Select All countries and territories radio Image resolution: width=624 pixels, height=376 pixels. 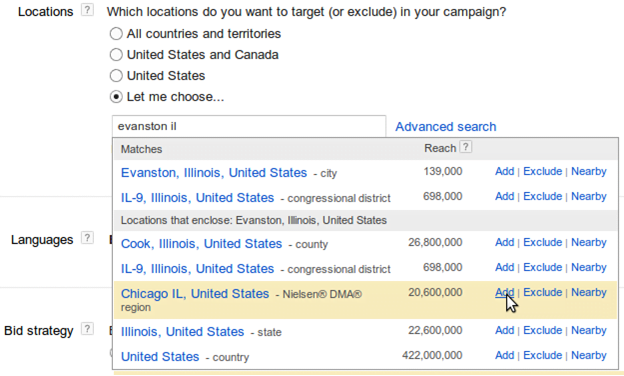(116, 34)
